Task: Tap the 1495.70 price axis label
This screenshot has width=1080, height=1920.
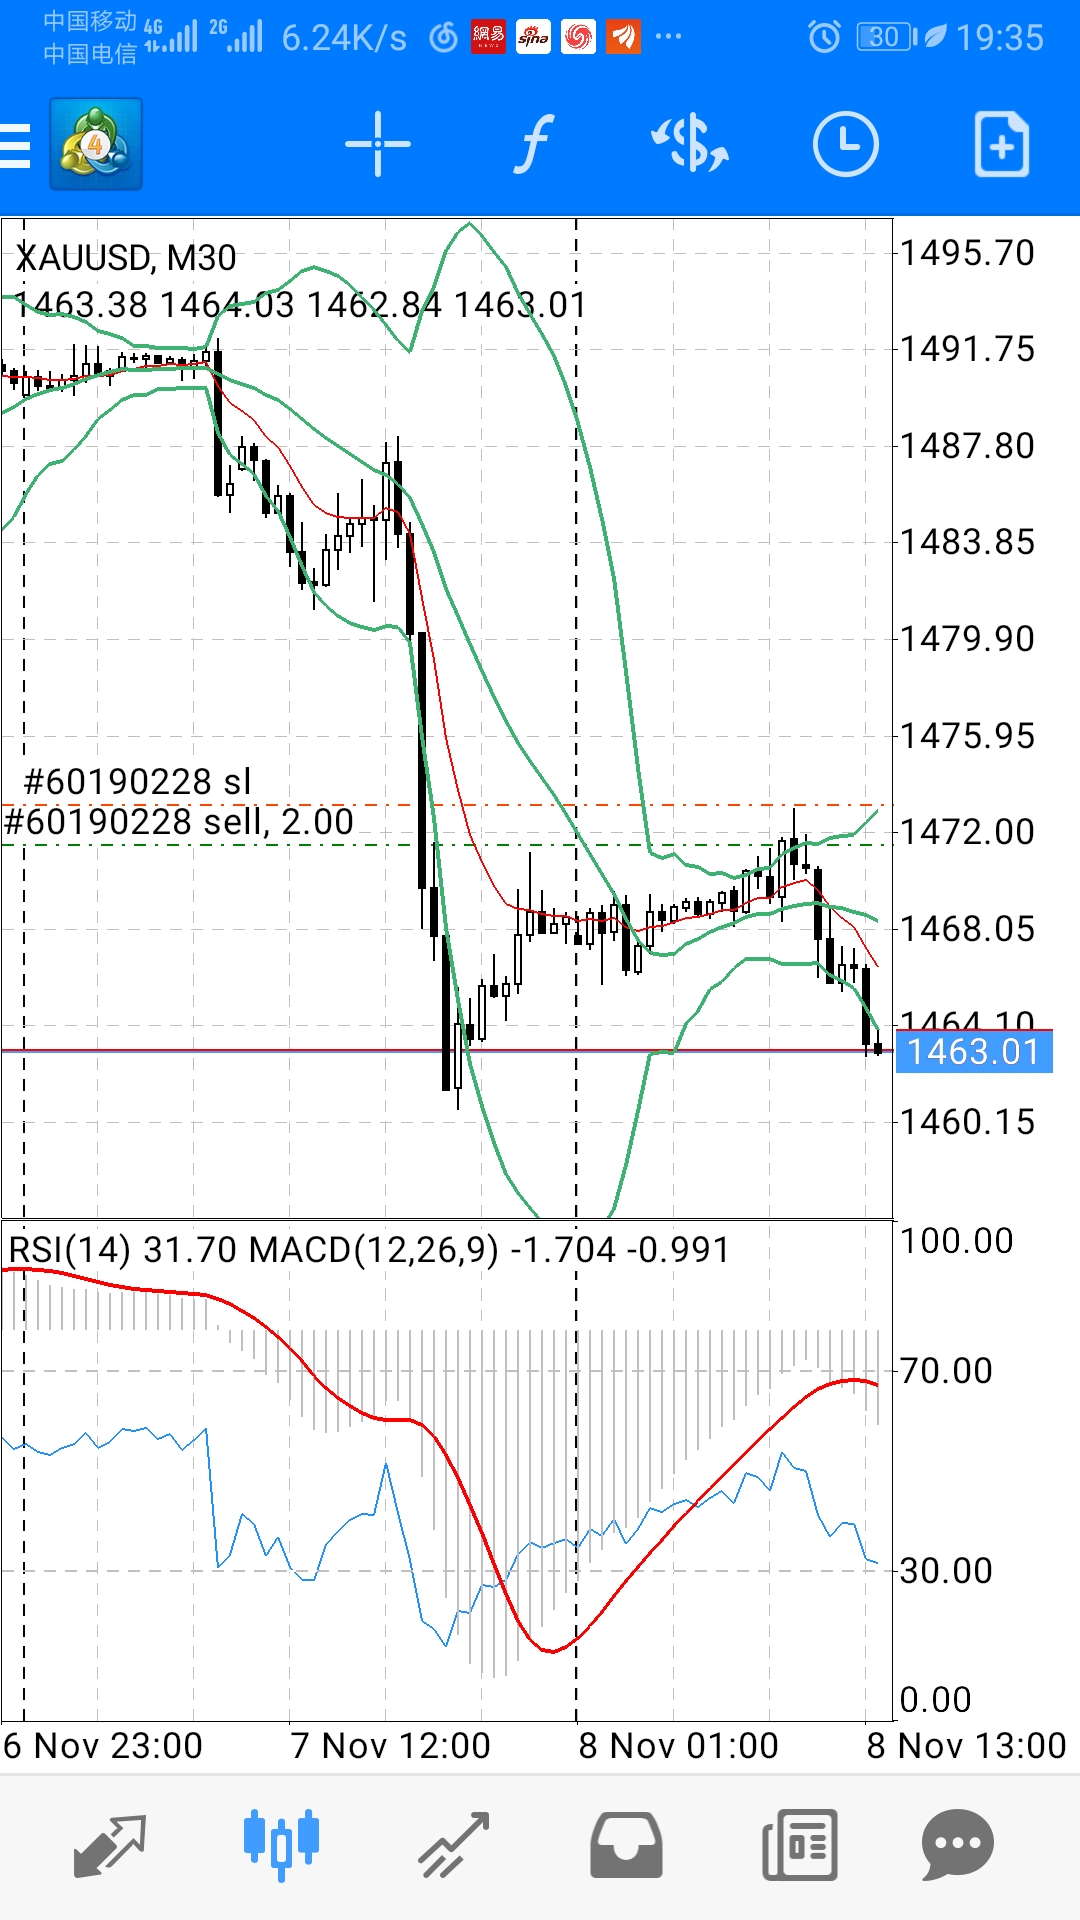Action: [x=967, y=253]
